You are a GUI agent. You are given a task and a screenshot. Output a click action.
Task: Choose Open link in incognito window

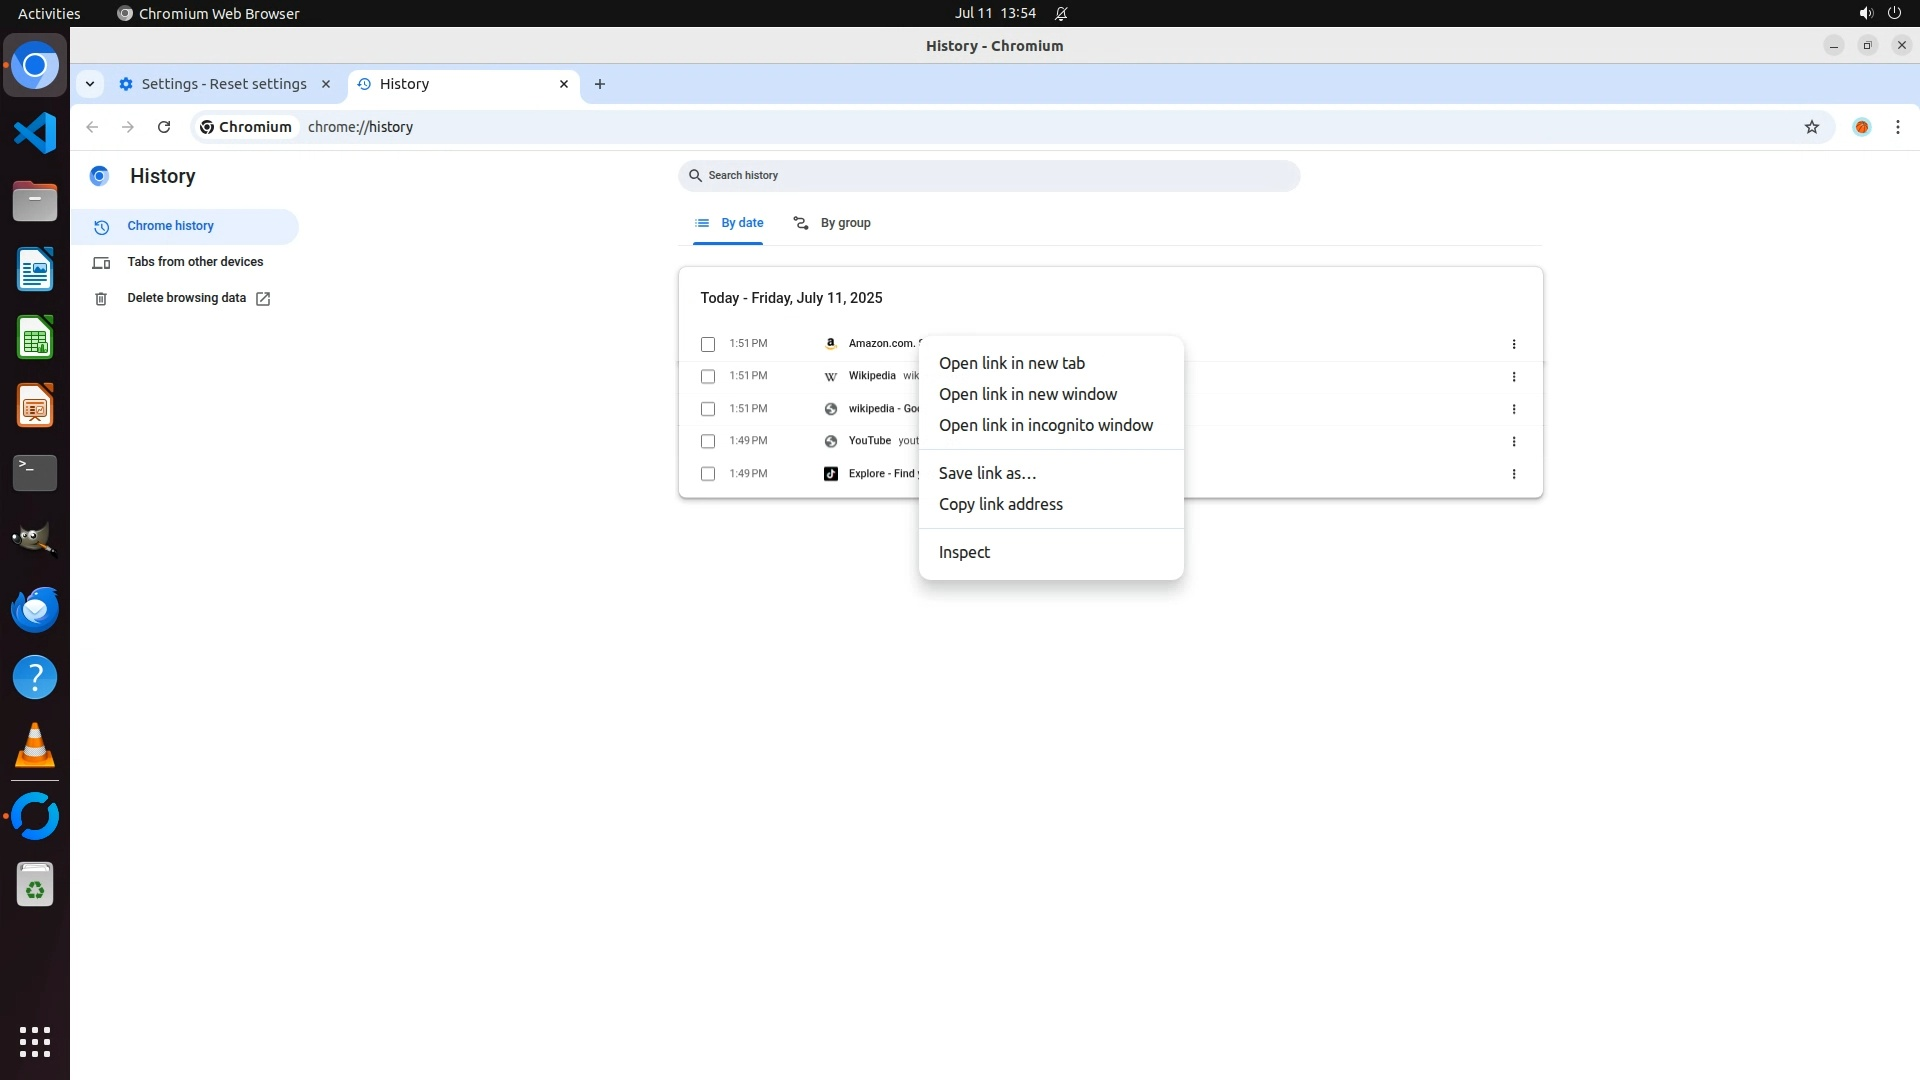tap(1045, 426)
